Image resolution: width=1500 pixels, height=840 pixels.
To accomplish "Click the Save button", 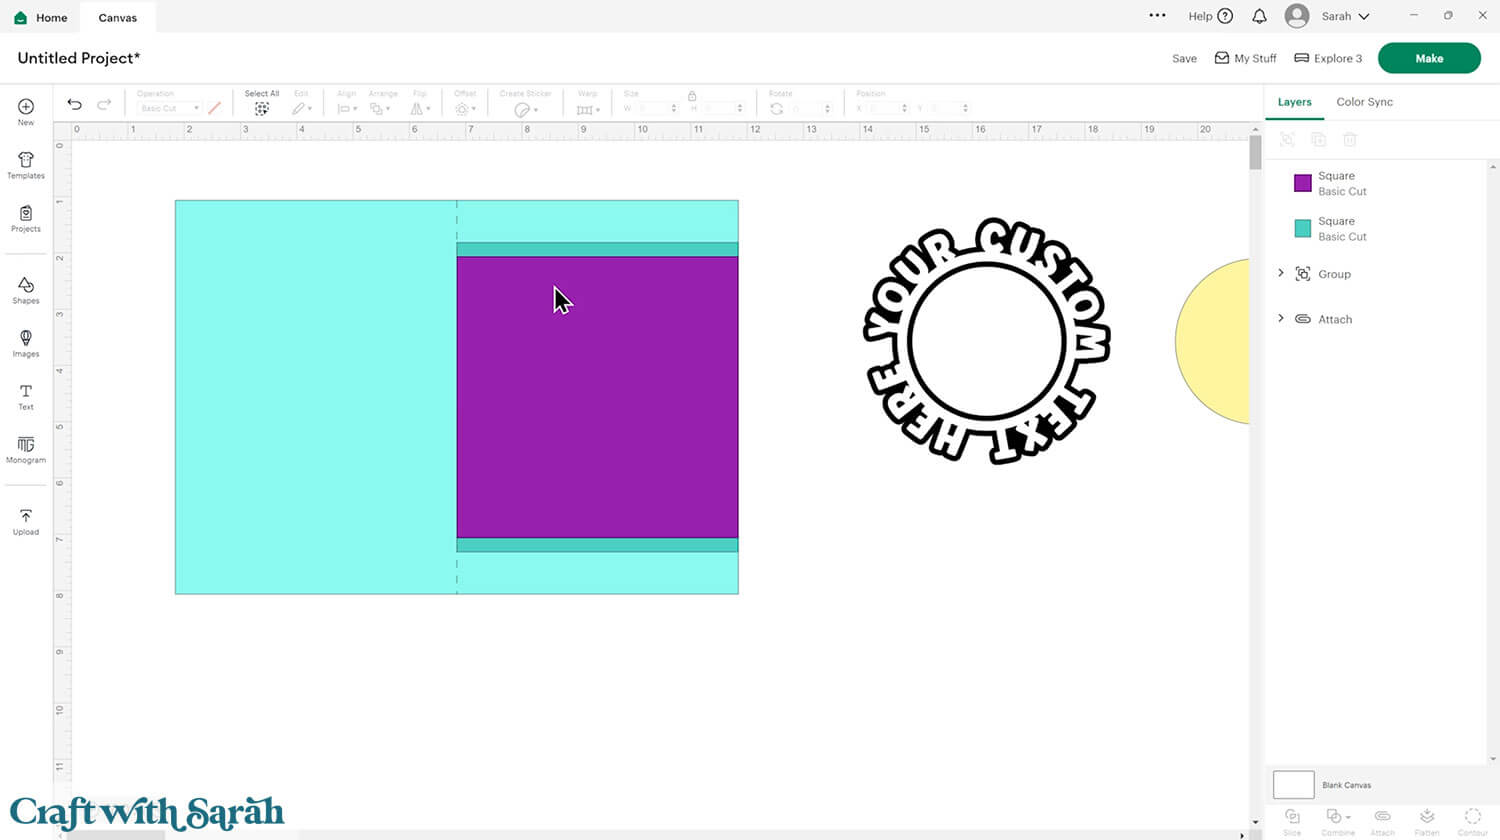I will (1184, 58).
